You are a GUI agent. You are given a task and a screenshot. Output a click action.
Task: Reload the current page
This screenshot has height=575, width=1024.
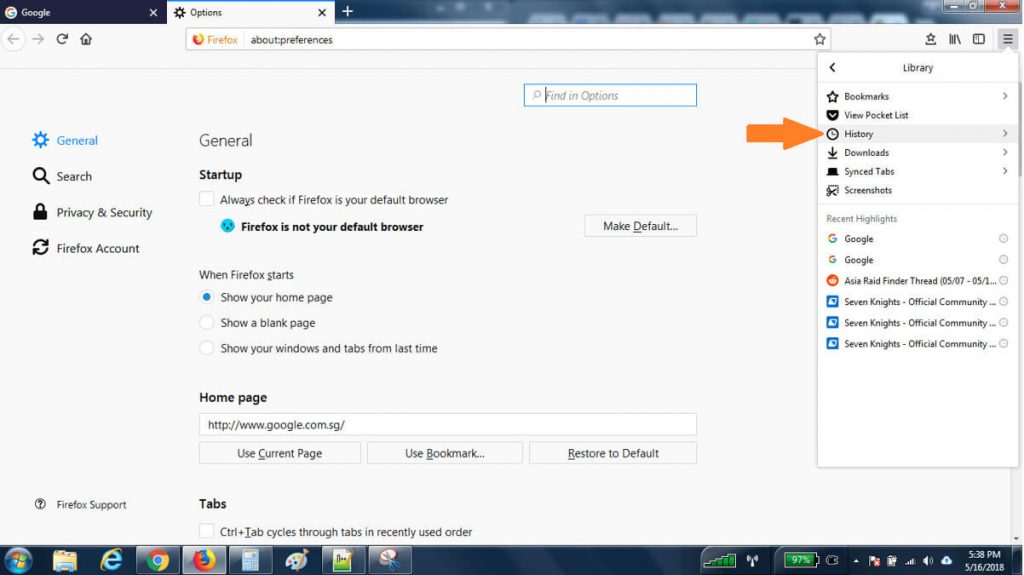tap(62, 39)
